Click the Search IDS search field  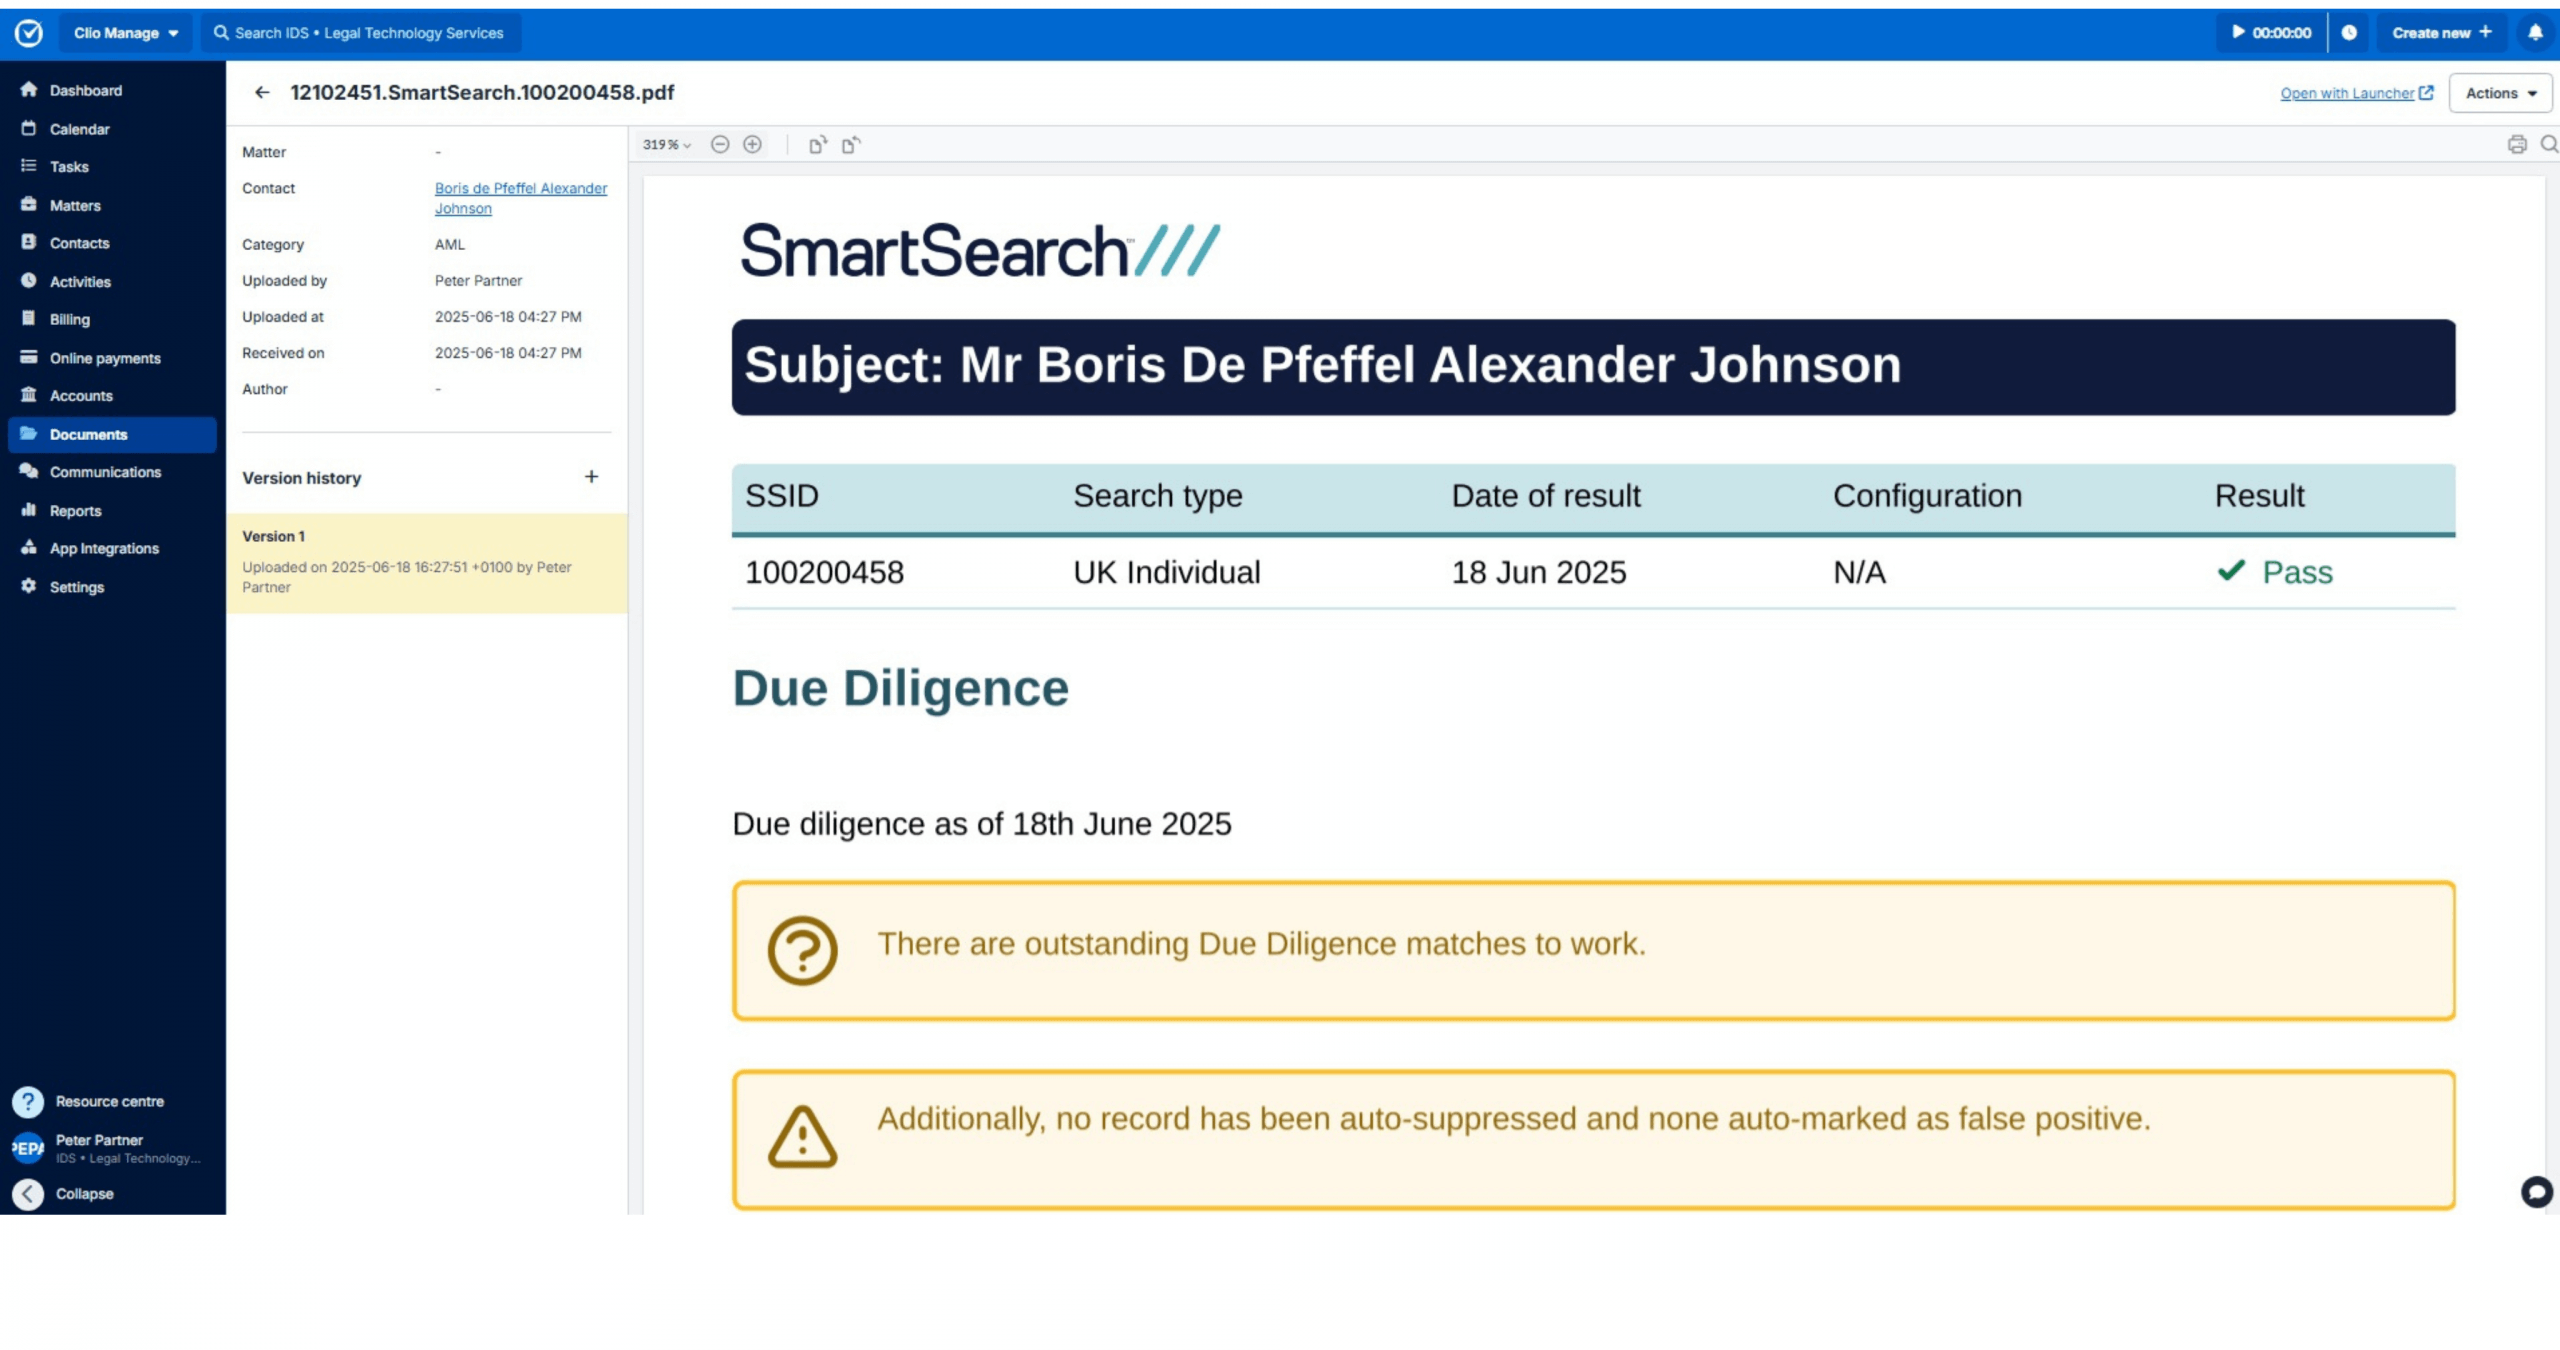tap(360, 33)
